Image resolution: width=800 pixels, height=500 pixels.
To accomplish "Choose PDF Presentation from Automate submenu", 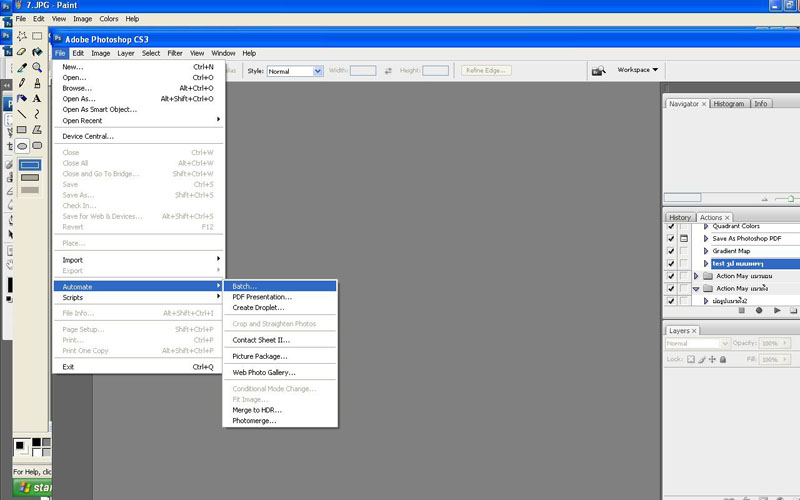I will tap(280, 297).
